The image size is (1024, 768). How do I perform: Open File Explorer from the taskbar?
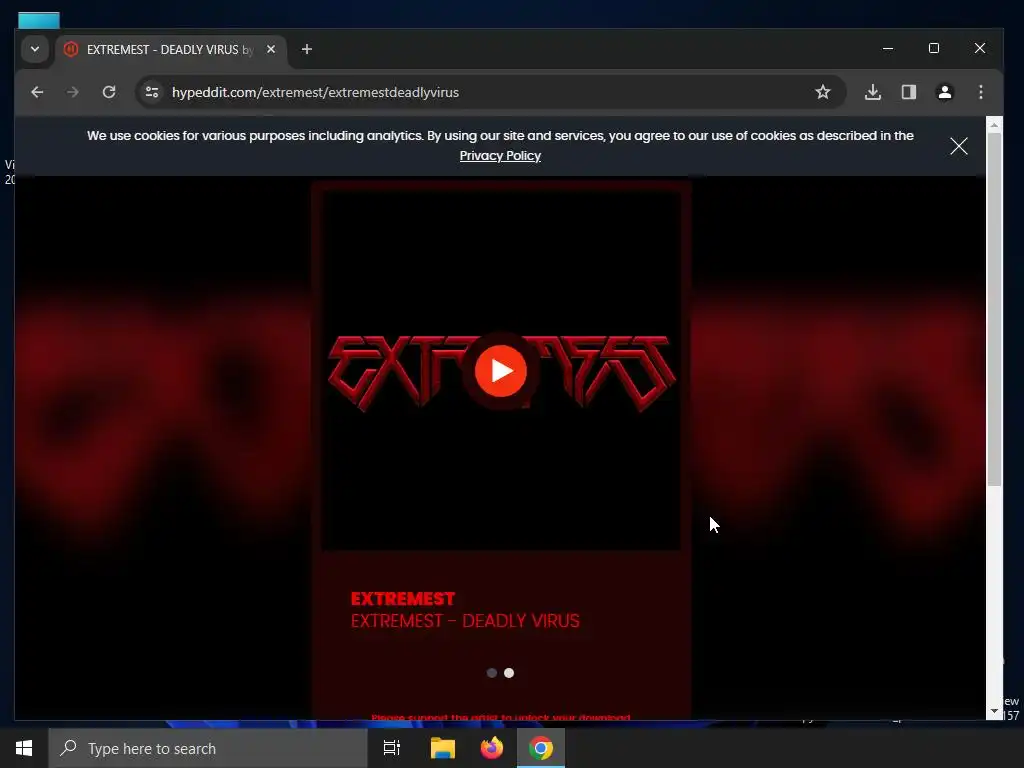443,748
